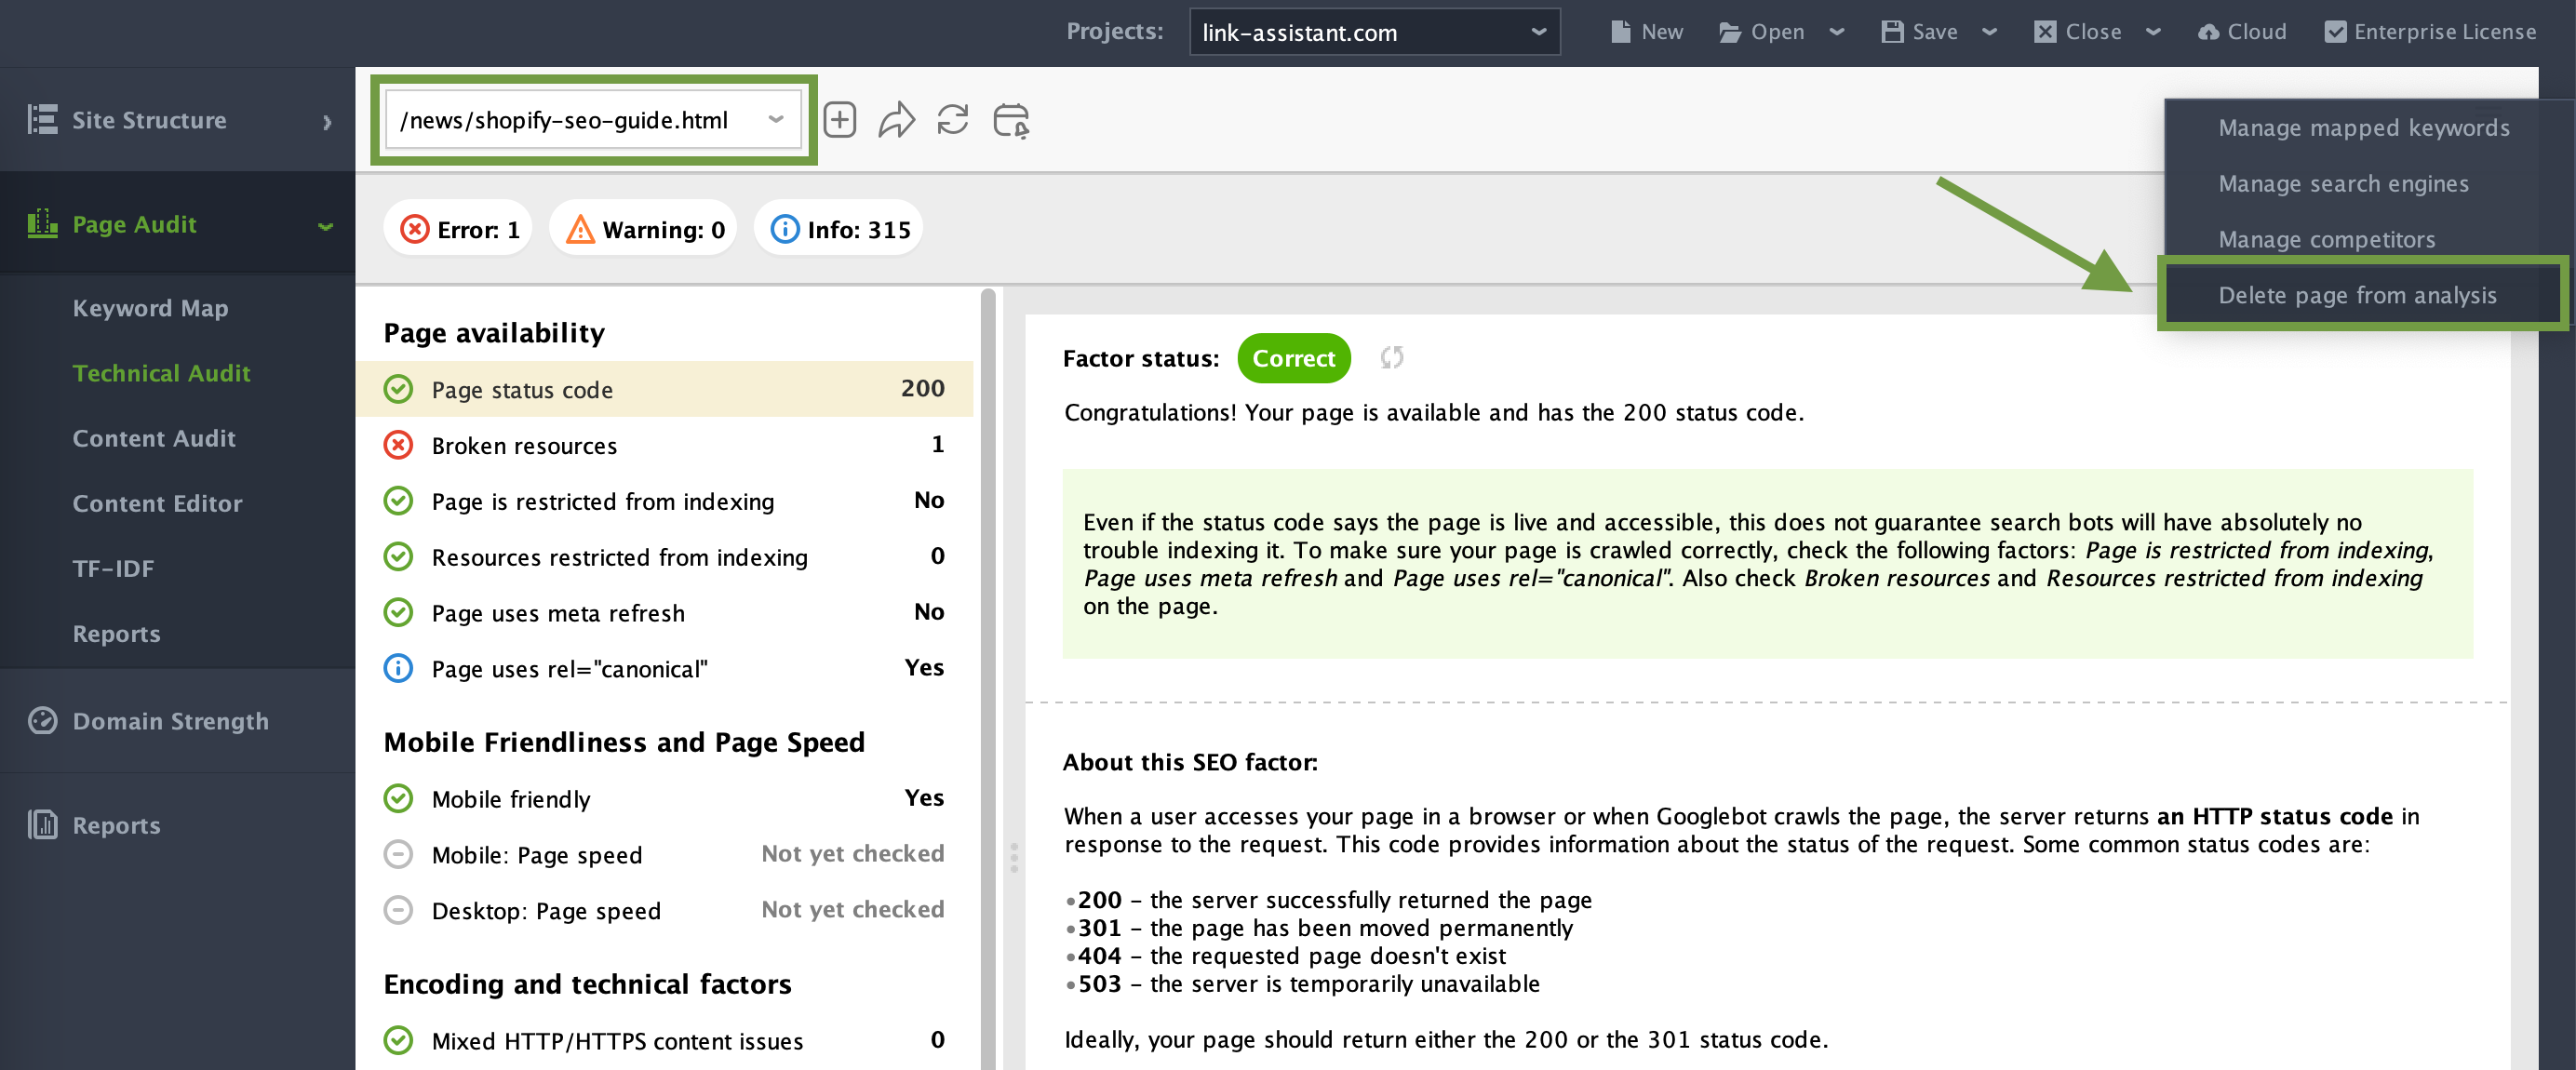
Task: Click the green check beside Page uses meta refresh
Action: 398,612
